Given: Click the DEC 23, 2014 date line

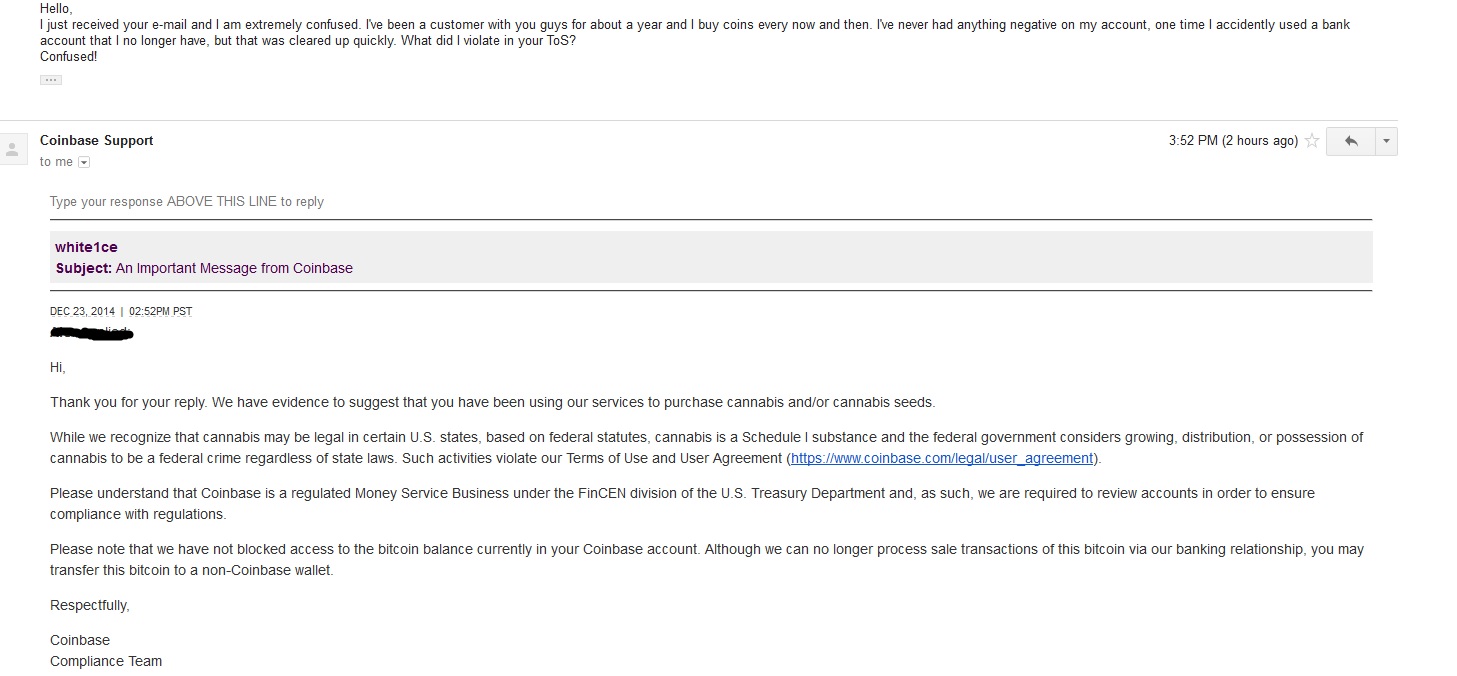Looking at the screenshot, I should point(121,311).
